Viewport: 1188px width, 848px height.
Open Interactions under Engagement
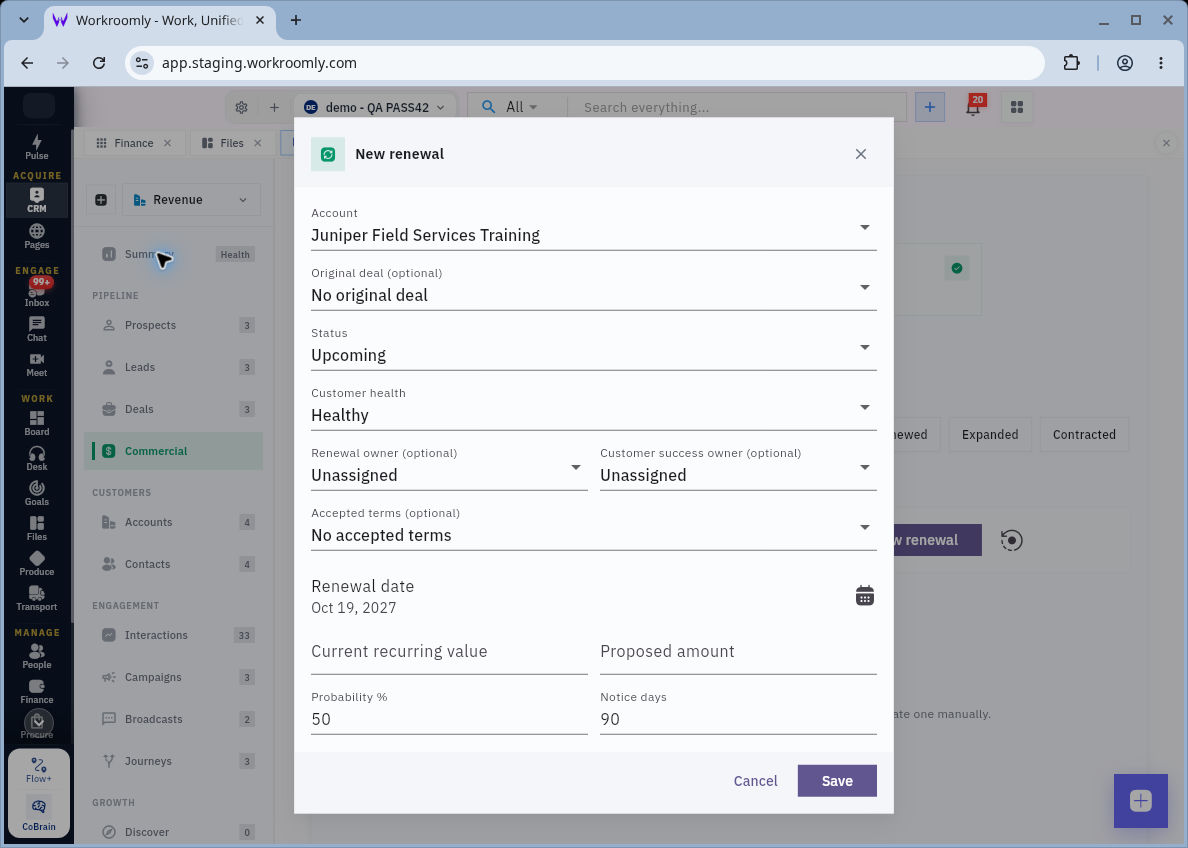(174, 635)
